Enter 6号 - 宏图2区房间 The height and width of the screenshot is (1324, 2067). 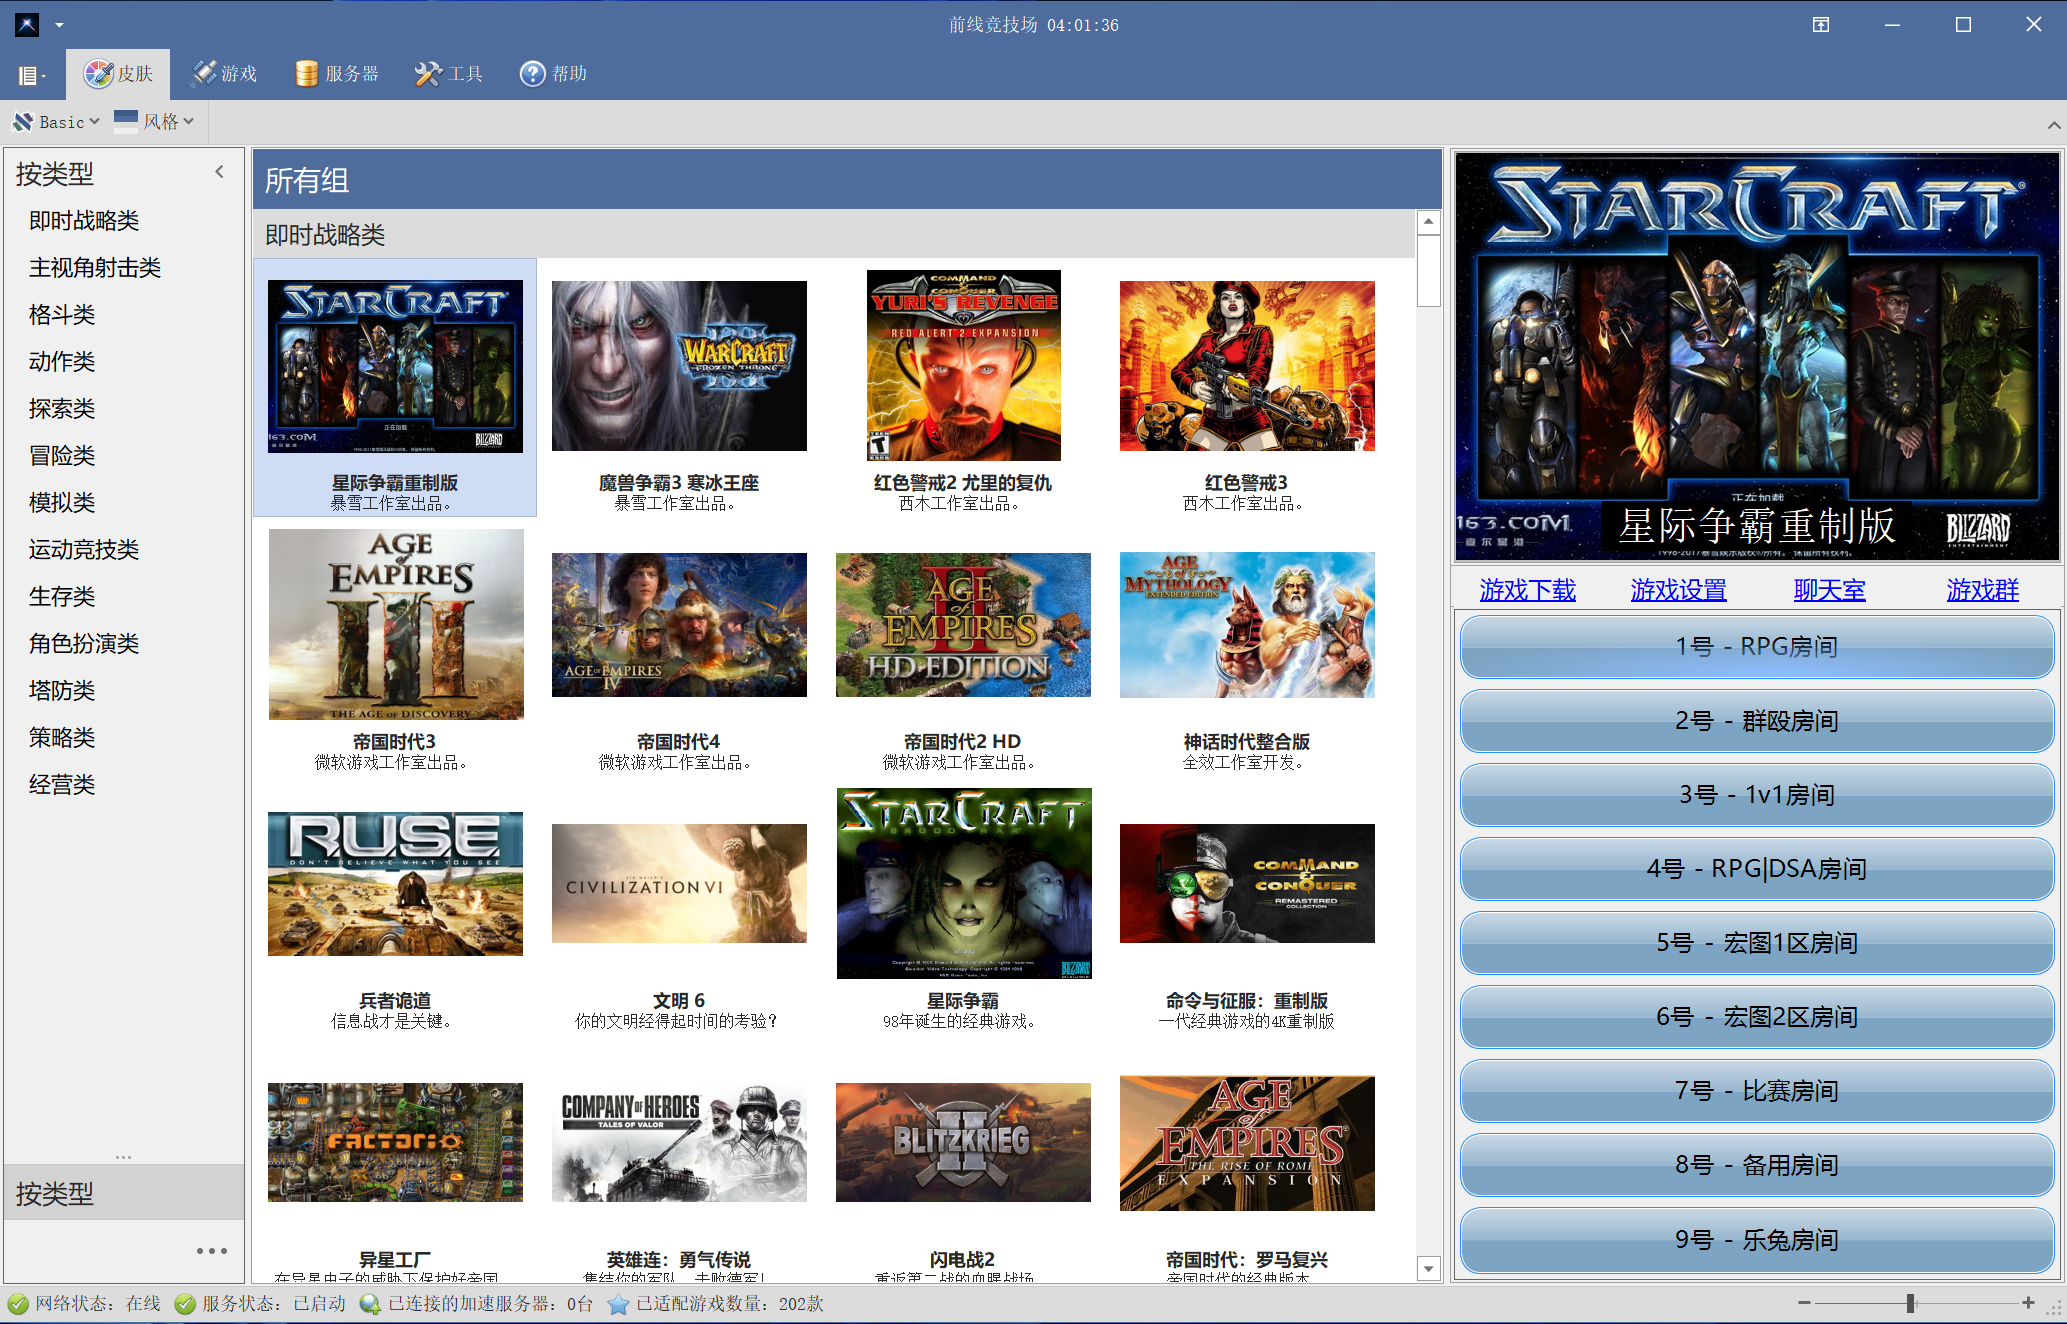[1757, 1017]
